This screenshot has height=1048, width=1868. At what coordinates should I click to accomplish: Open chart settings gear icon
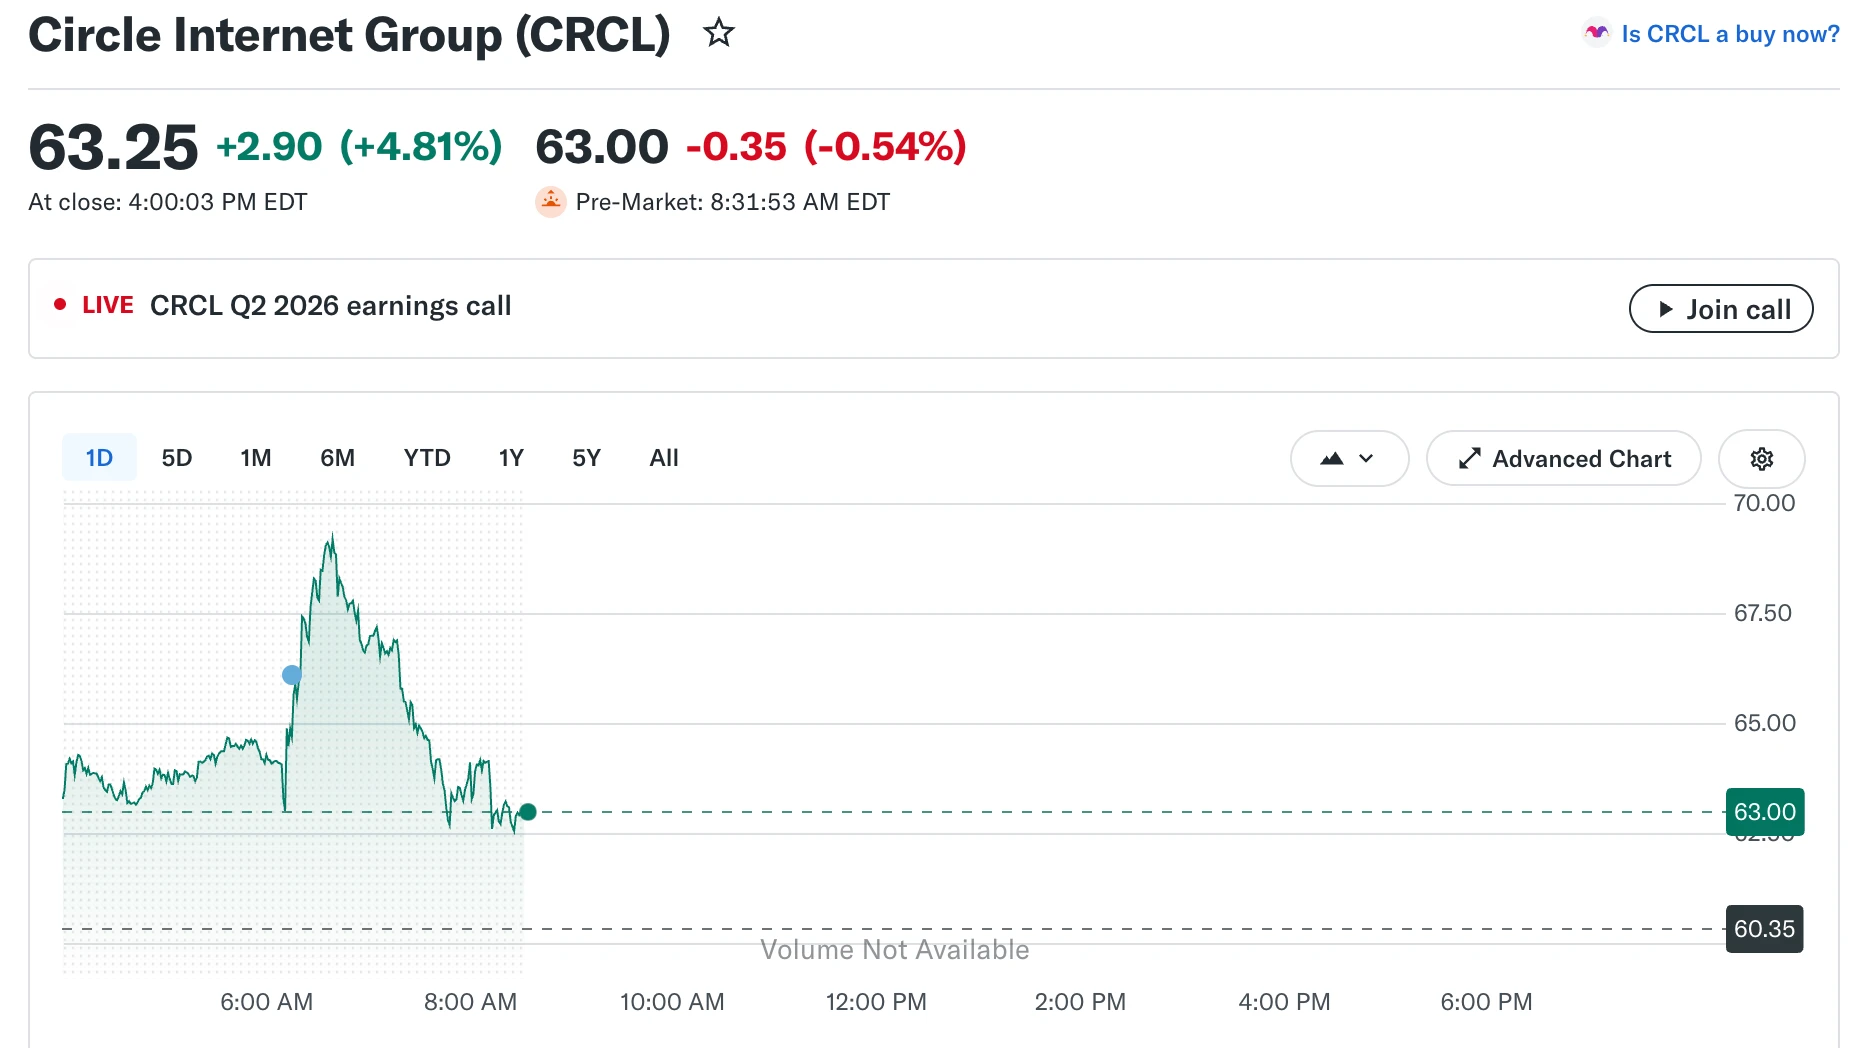pos(1762,458)
